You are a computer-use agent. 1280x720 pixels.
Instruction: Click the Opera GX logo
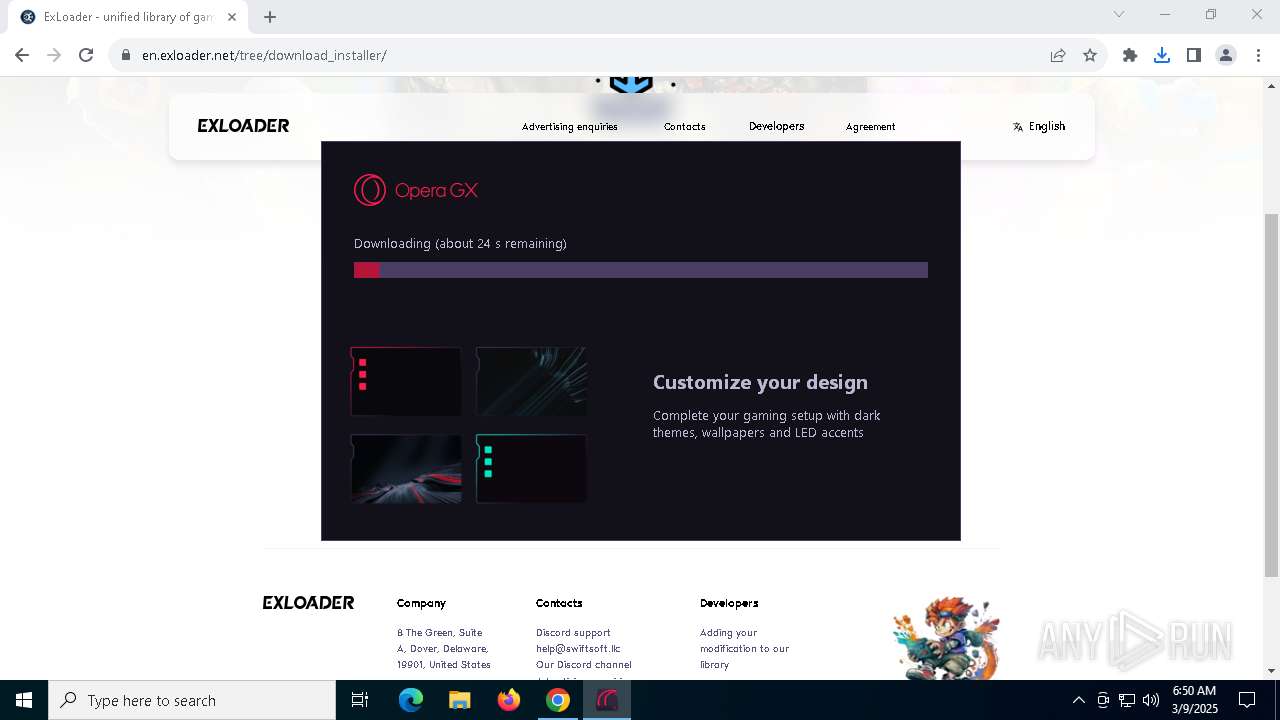coord(416,190)
